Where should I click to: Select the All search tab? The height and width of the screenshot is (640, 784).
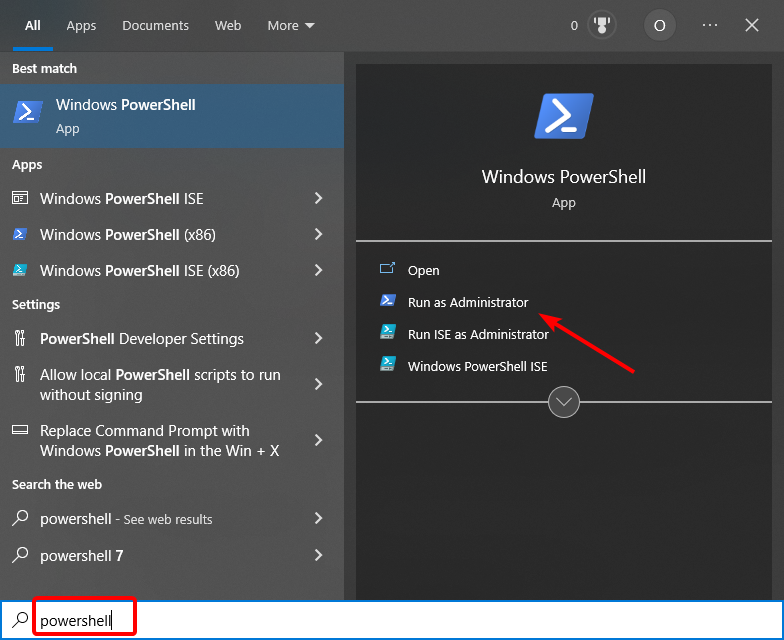coord(32,25)
